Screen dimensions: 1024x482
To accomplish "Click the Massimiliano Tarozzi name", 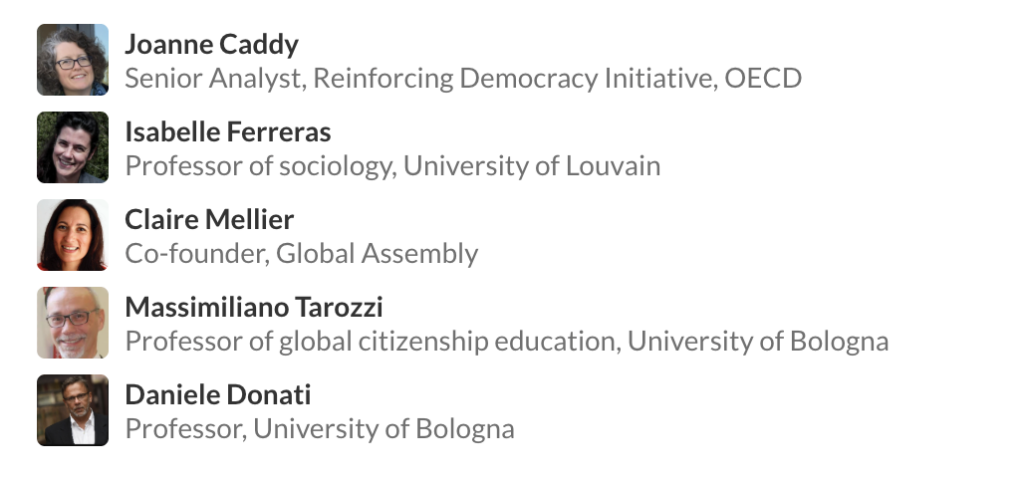I will coord(254,307).
